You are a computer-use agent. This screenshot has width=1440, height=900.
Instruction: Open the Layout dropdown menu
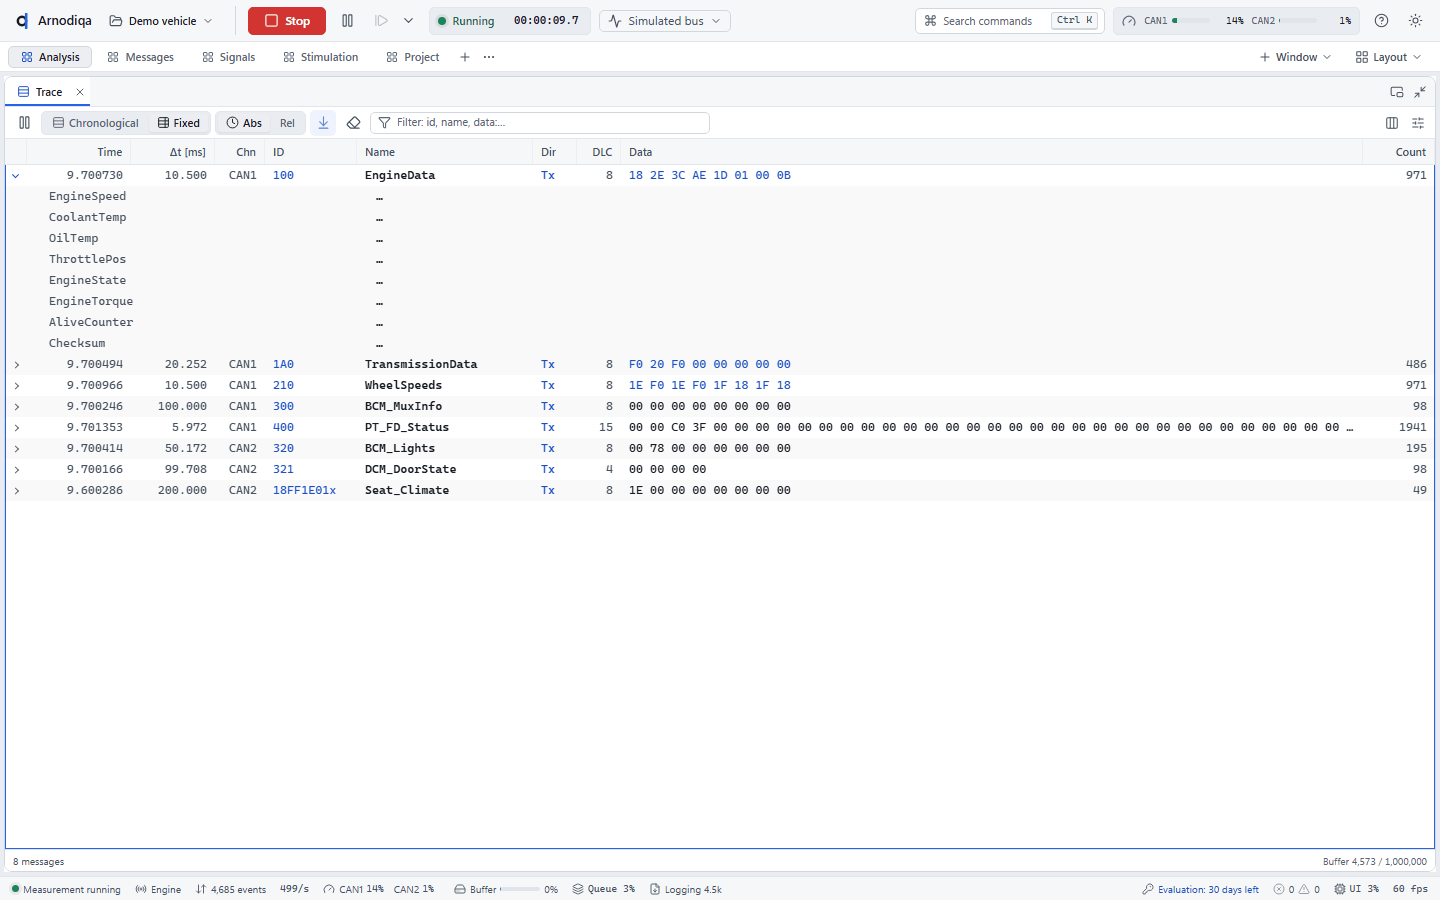(x=1388, y=57)
